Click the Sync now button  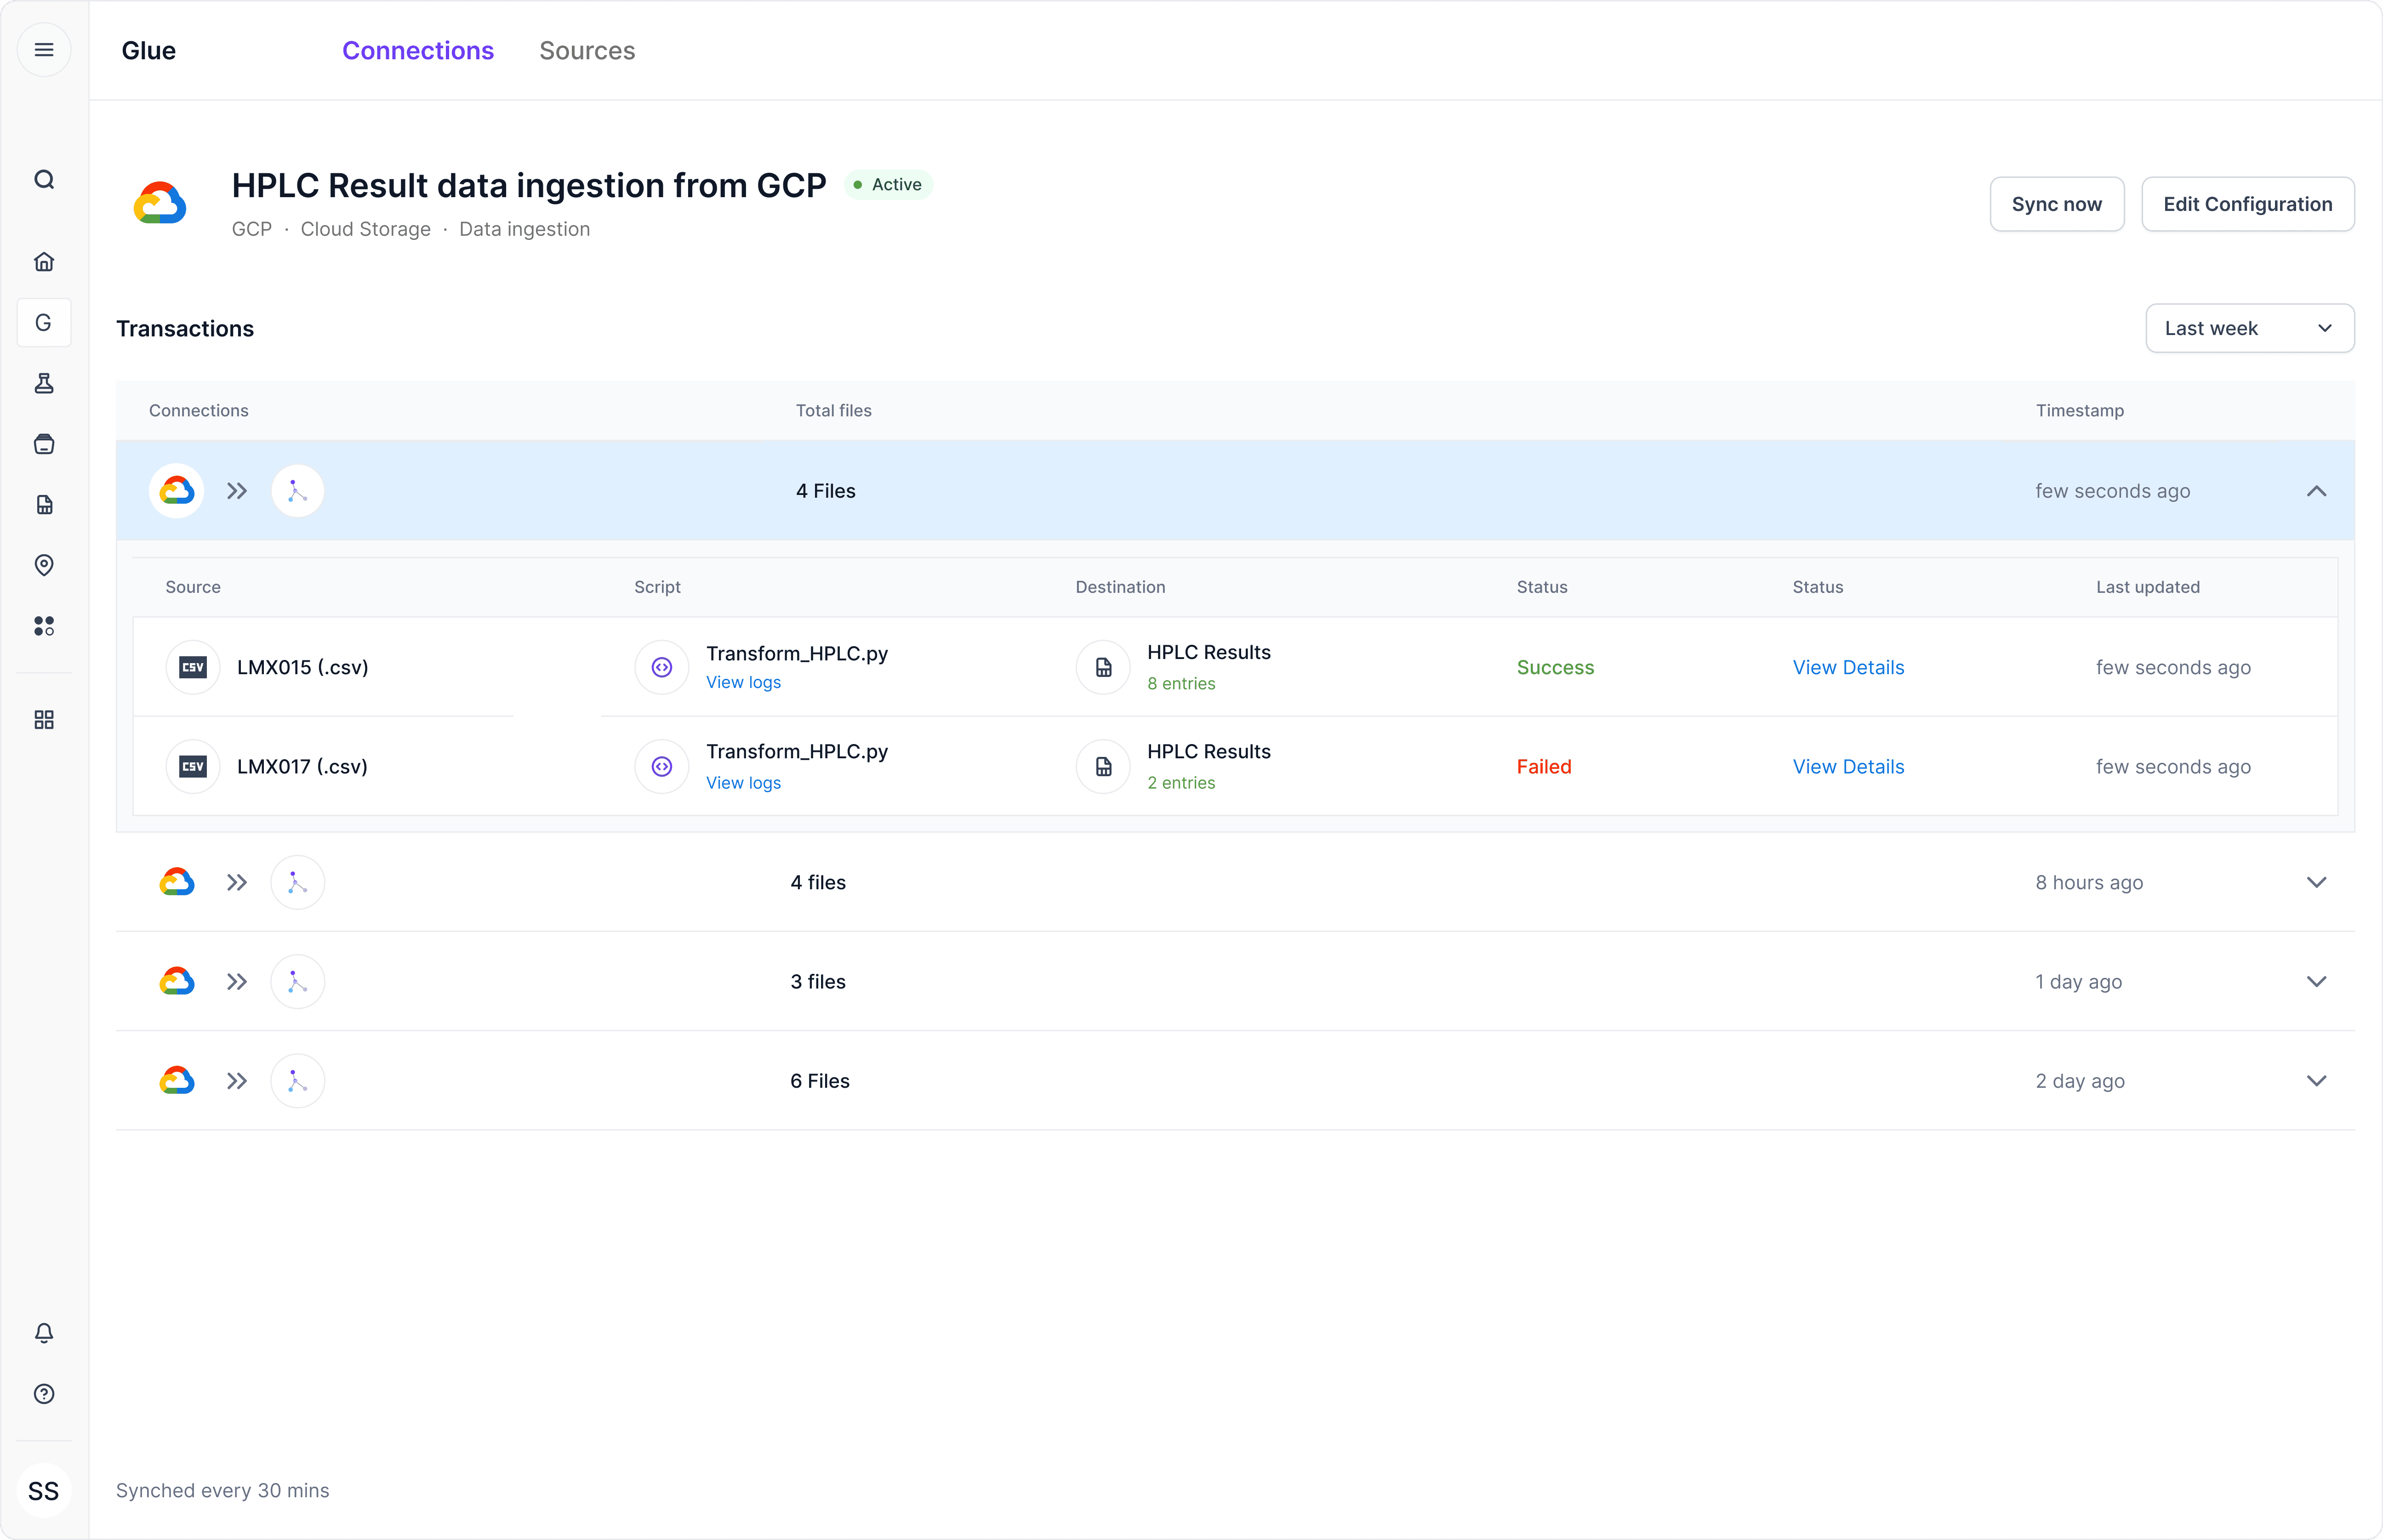click(2056, 204)
